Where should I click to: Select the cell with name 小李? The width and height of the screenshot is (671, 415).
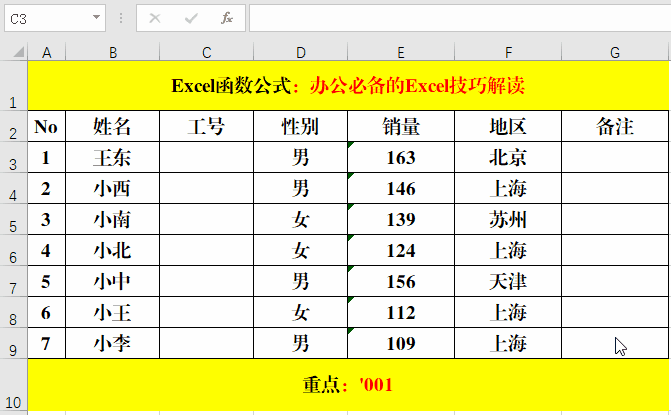[x=113, y=344]
